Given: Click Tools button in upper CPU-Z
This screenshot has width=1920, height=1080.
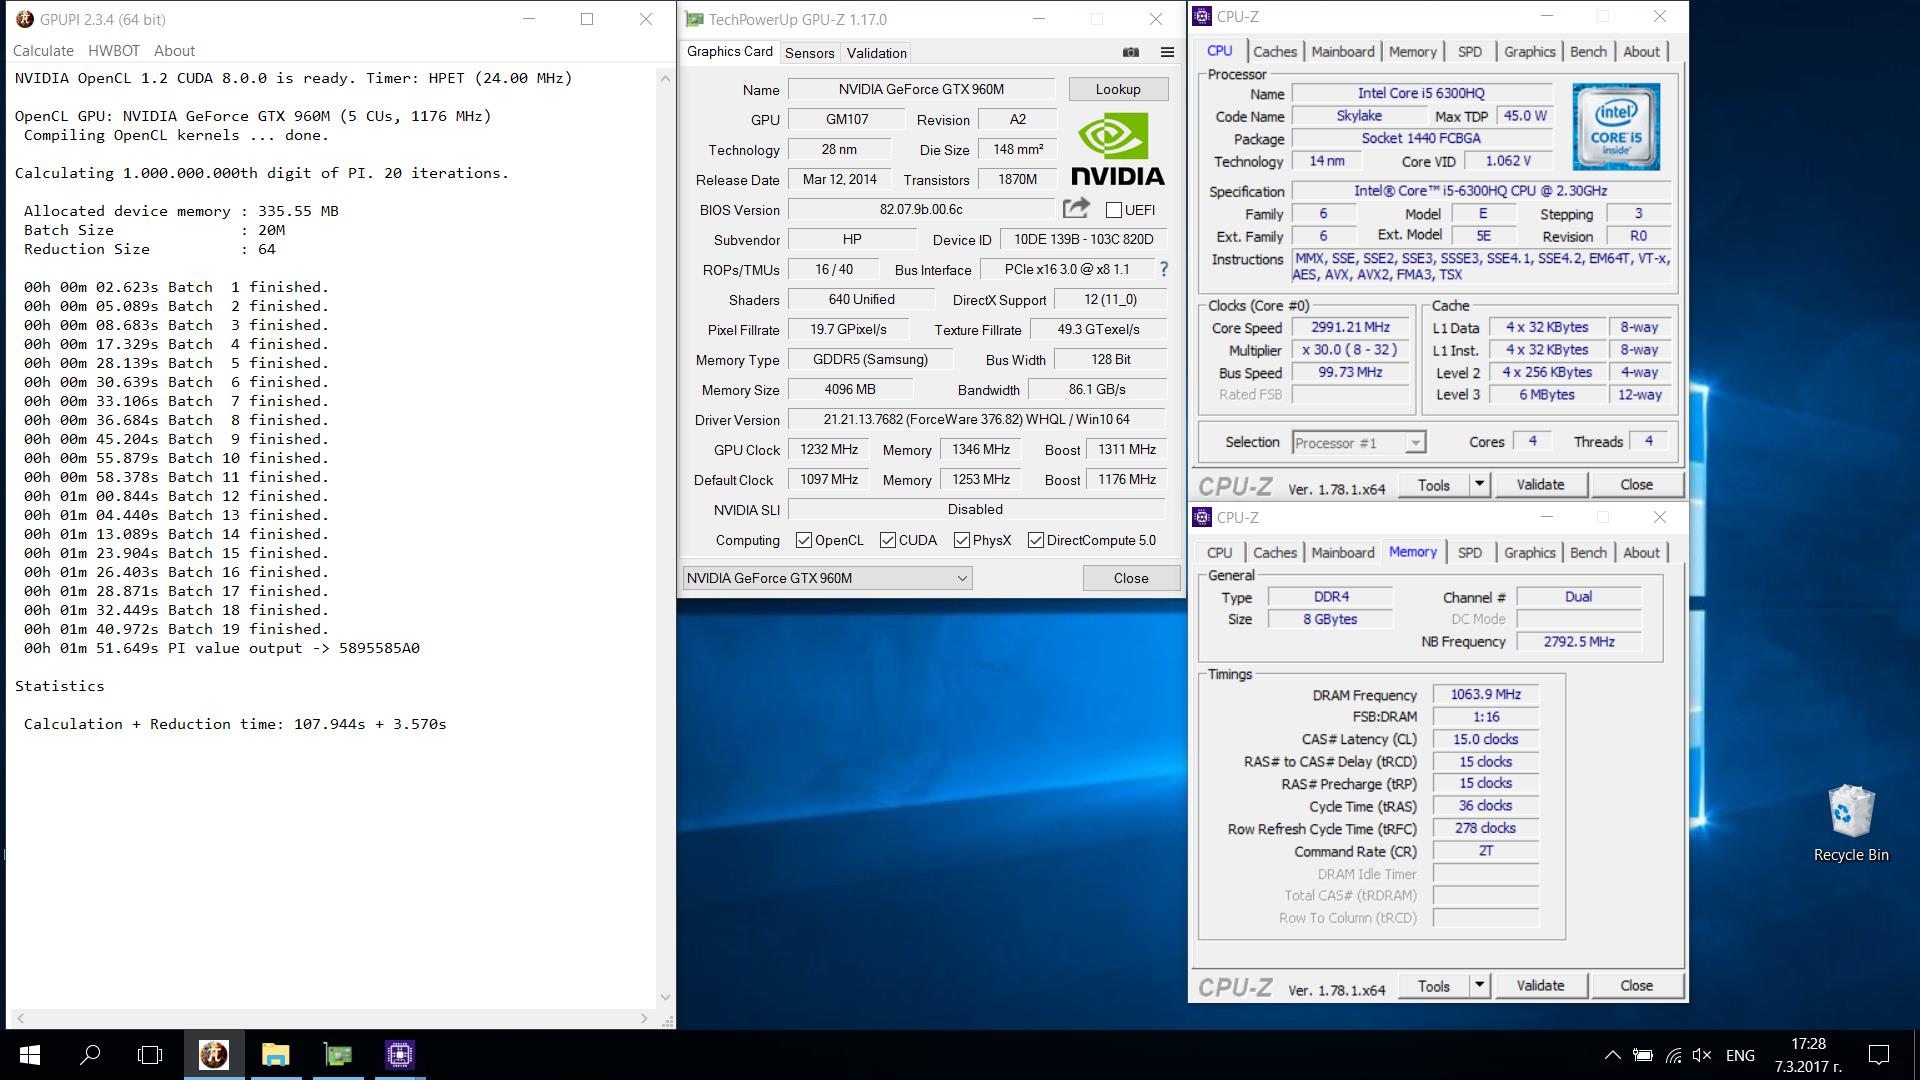Looking at the screenshot, I should click(1433, 485).
